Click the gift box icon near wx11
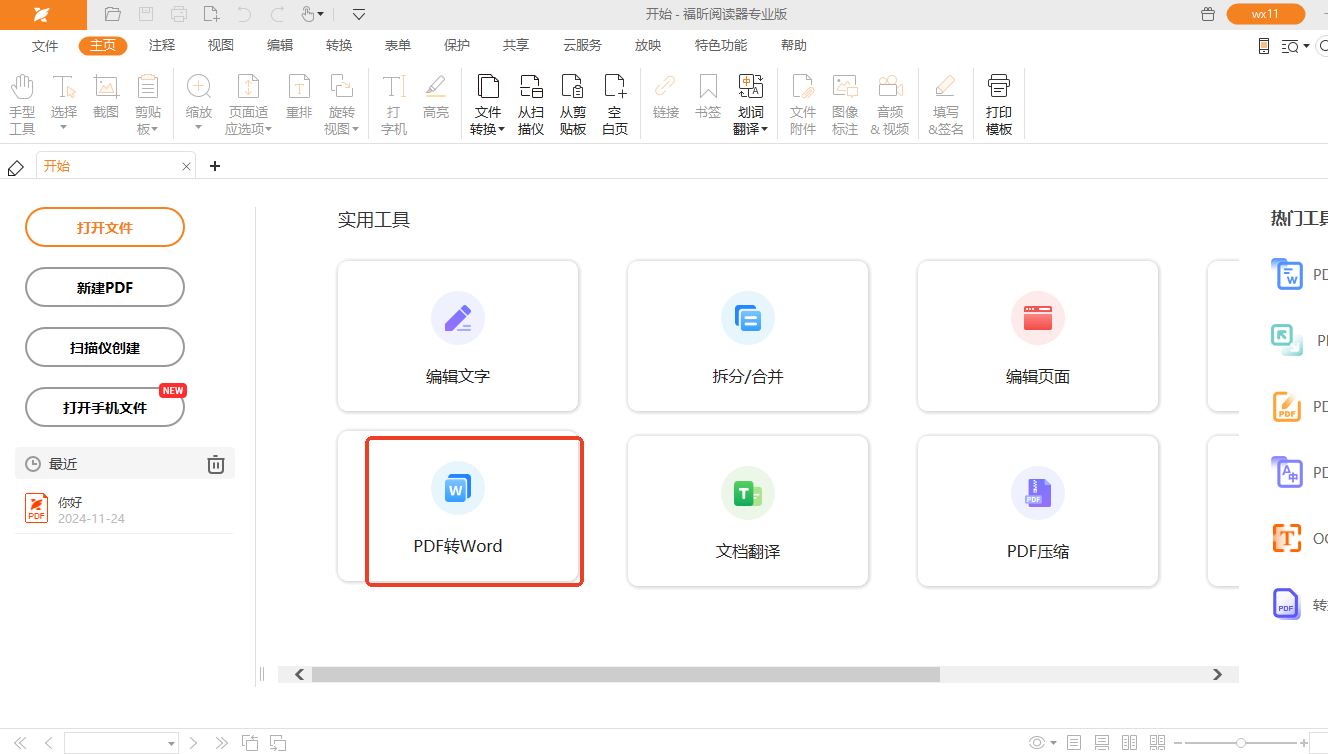 pyautogui.click(x=1208, y=14)
